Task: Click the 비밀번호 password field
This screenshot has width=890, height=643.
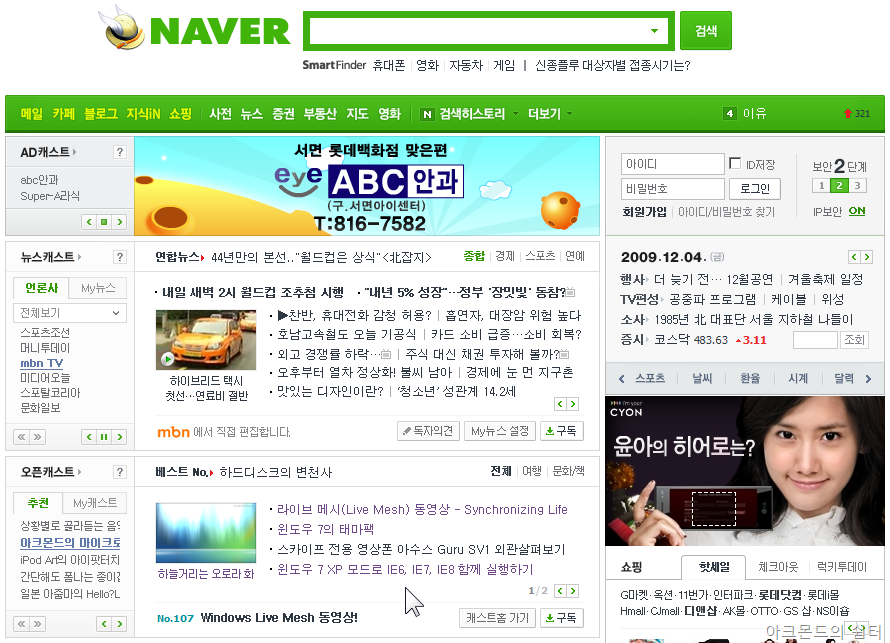Action: 673,189
